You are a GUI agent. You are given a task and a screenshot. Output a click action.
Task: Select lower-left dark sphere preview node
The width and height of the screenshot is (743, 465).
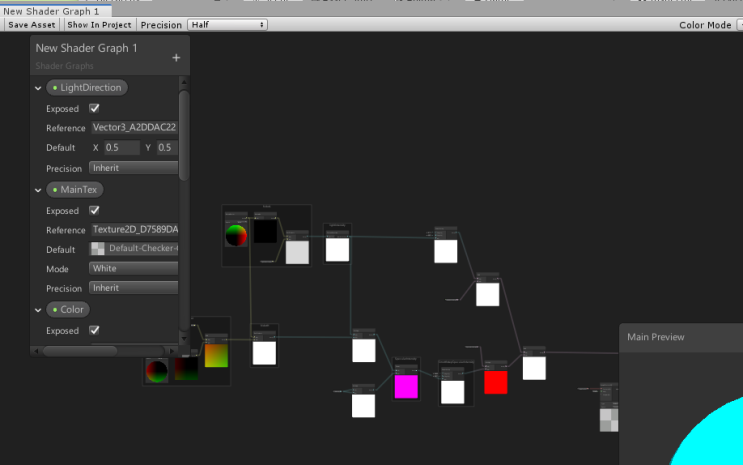(156, 371)
